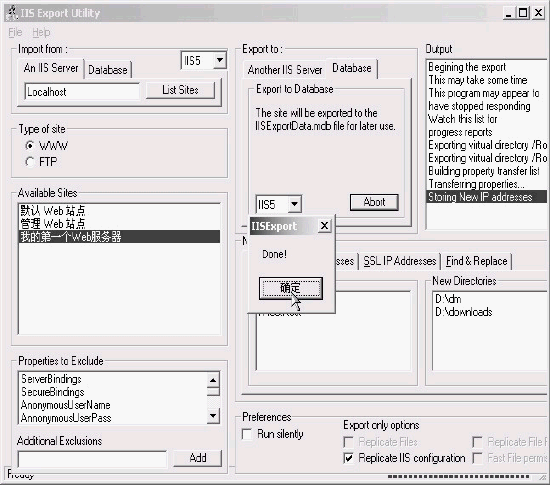This screenshot has height=485, width=550.
Task: Open the IIS5 dropdown in Import from
Action: click(x=220, y=60)
